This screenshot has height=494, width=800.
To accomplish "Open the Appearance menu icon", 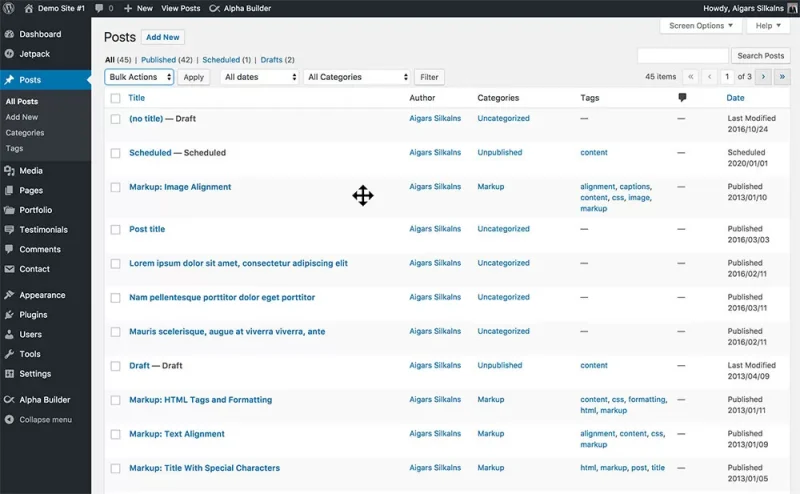I will point(9,295).
